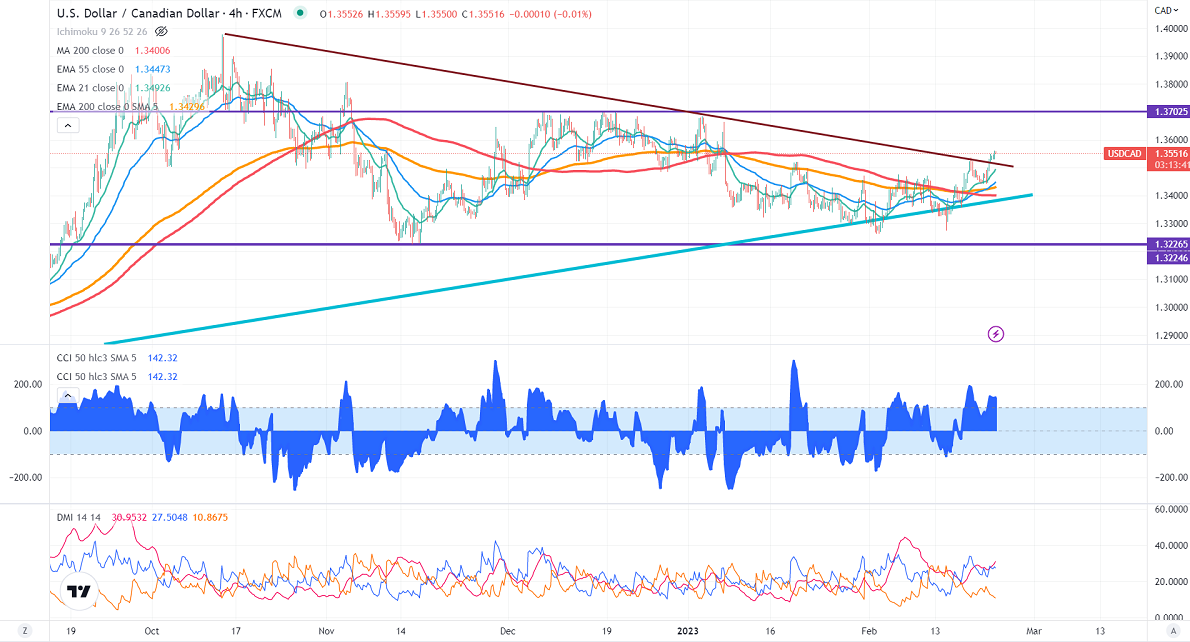The width and height of the screenshot is (1190, 642).
Task: Click the 1.37025 horizontal line price label
Action: point(1167,113)
